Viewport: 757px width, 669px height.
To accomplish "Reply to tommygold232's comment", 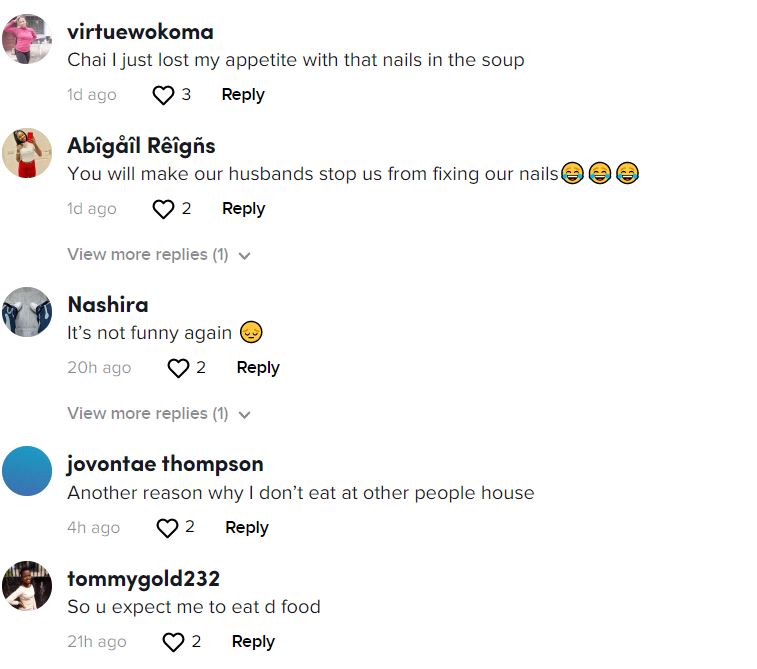I will 253,642.
